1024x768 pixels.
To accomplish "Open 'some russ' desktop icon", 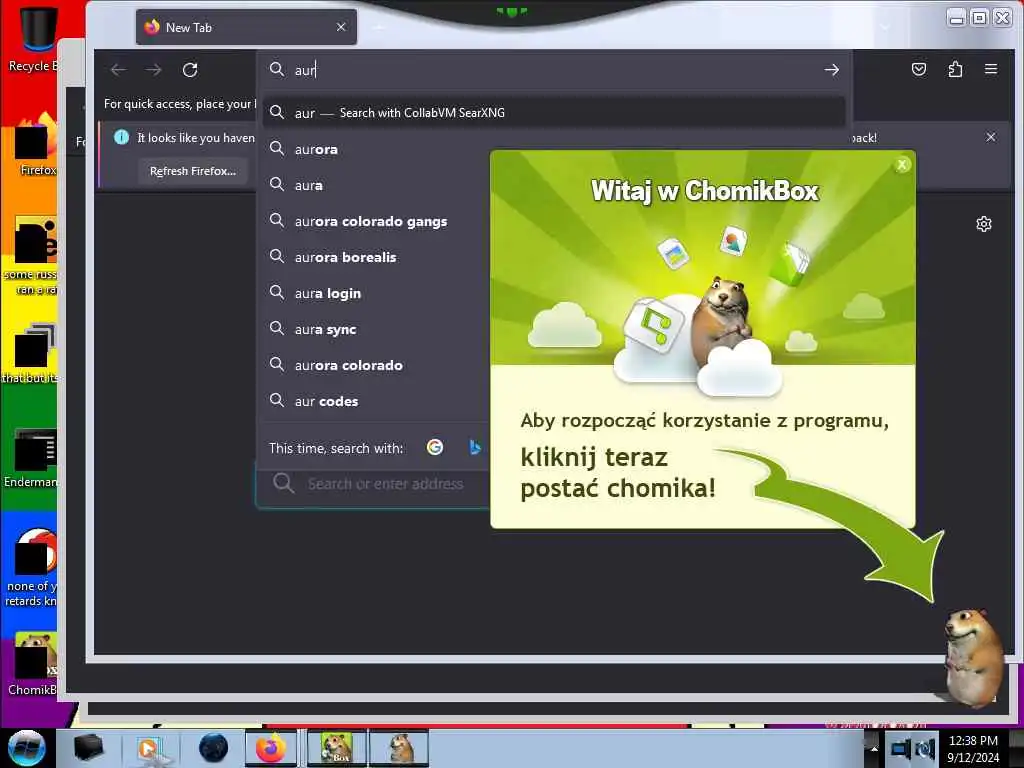I will [31, 256].
